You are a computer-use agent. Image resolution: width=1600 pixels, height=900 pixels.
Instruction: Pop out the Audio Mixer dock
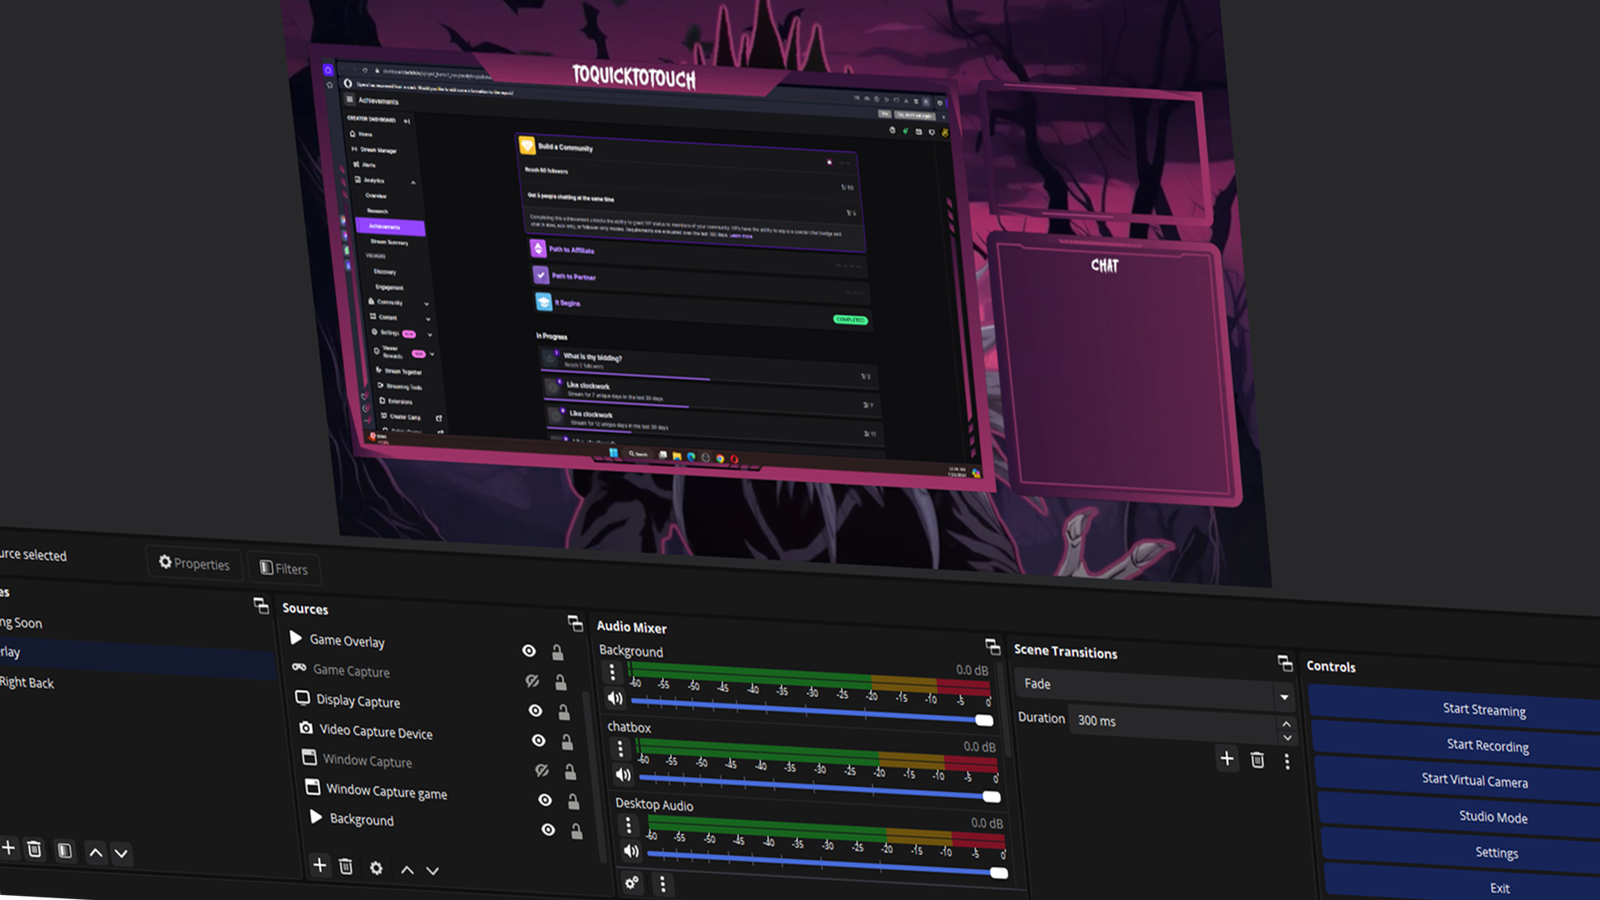[x=992, y=646]
